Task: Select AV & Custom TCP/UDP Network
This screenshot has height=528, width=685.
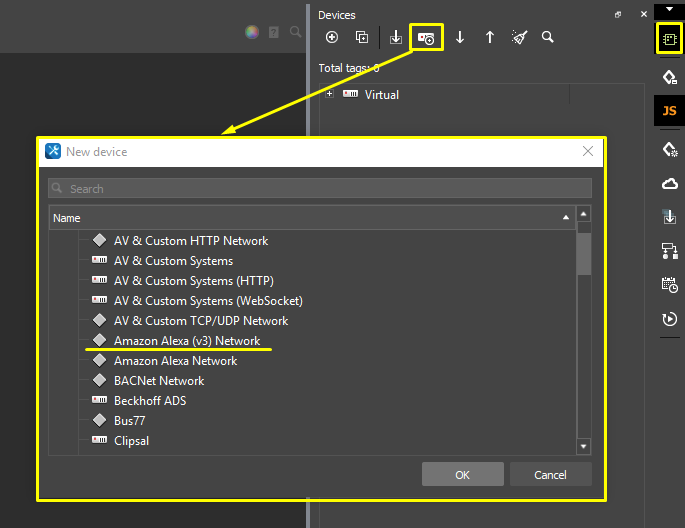Action: pos(201,321)
